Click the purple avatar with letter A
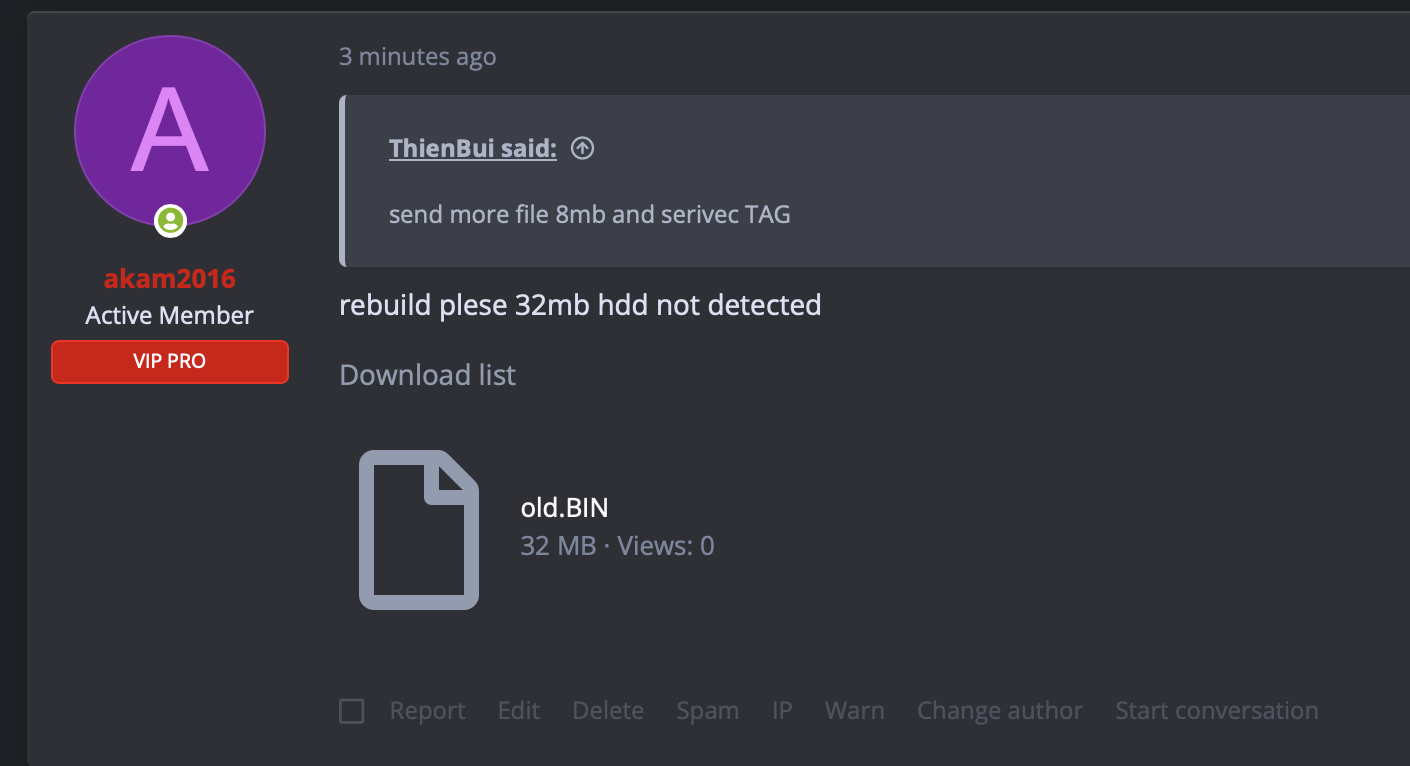Screen dimensions: 1410x766 170,130
